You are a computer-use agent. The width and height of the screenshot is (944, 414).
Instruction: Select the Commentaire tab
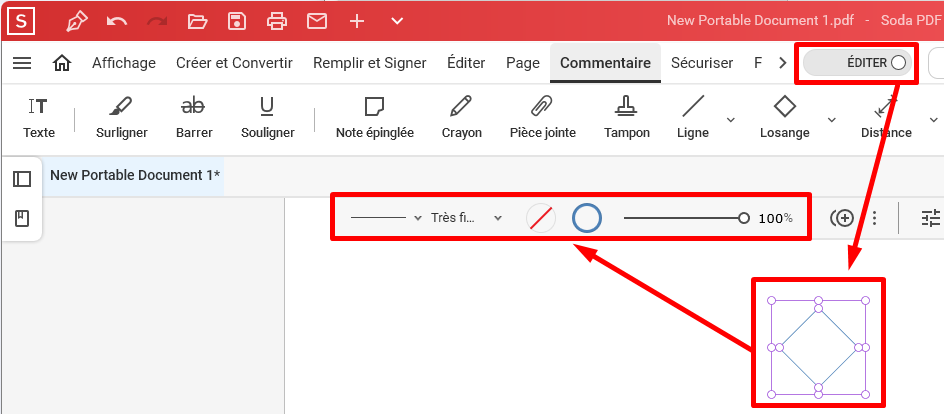[x=605, y=63]
